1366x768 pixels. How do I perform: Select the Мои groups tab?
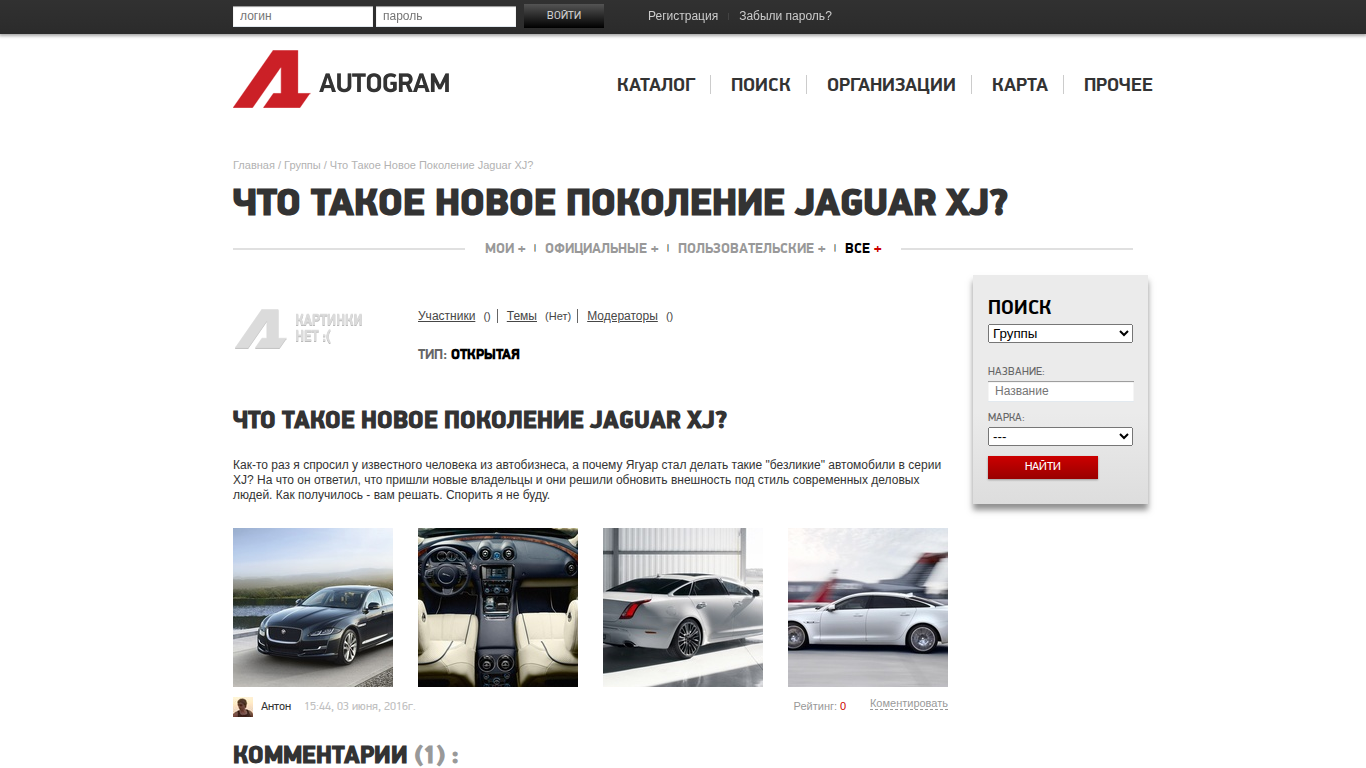pyautogui.click(x=505, y=248)
